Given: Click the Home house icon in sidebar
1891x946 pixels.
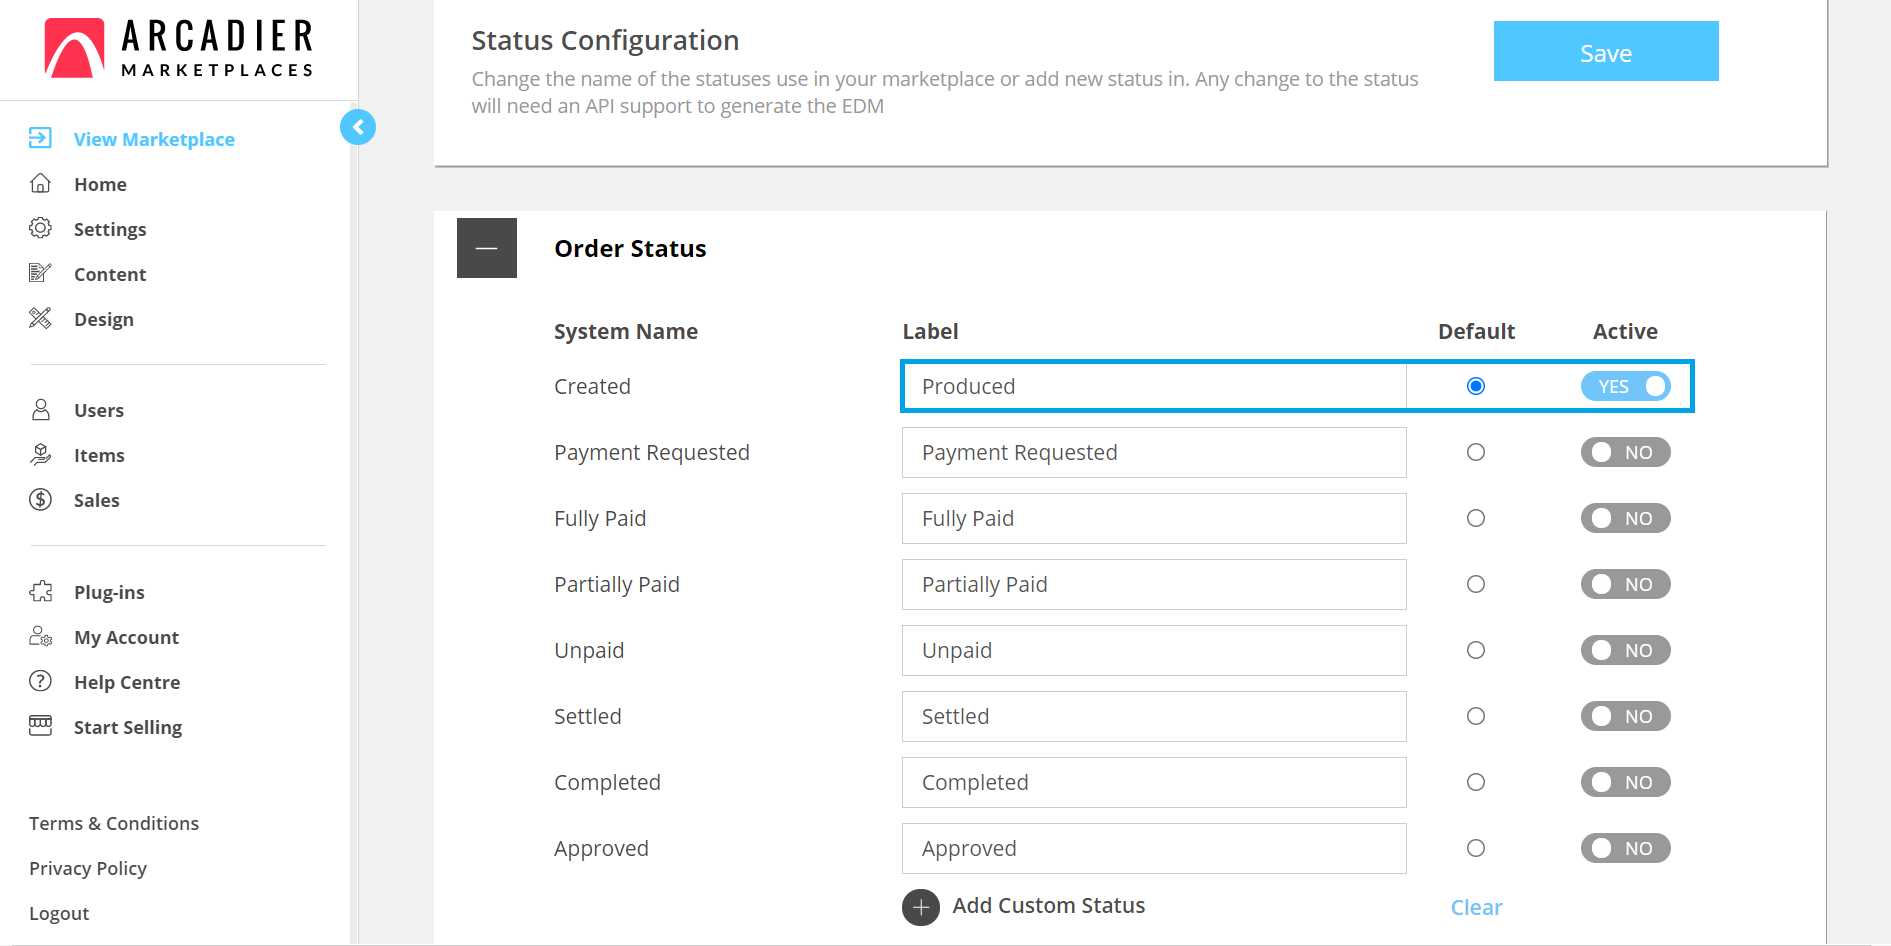Looking at the screenshot, I should 40,183.
